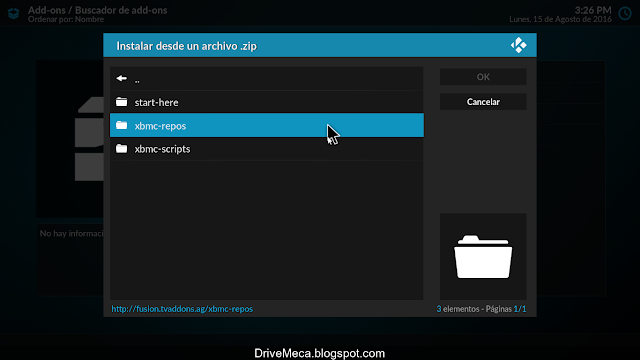Click the xbmc-repos folder icon

coord(122,125)
